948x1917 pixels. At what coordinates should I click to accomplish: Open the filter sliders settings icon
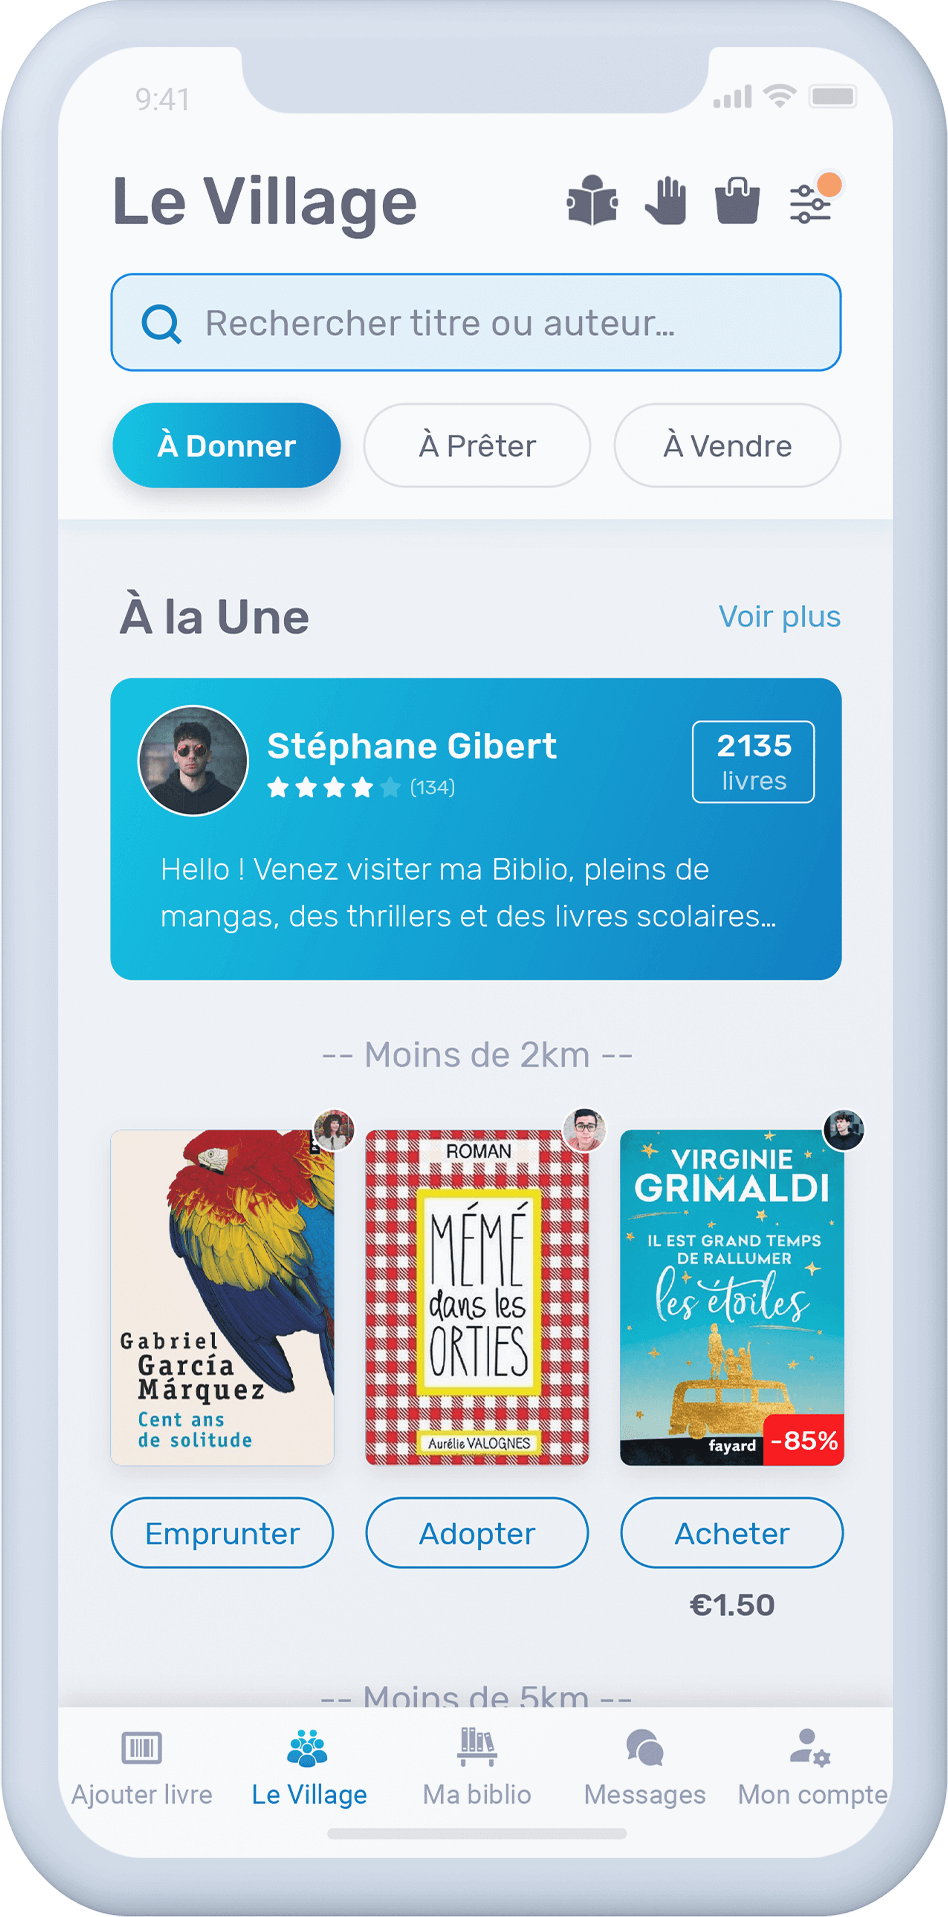point(810,203)
